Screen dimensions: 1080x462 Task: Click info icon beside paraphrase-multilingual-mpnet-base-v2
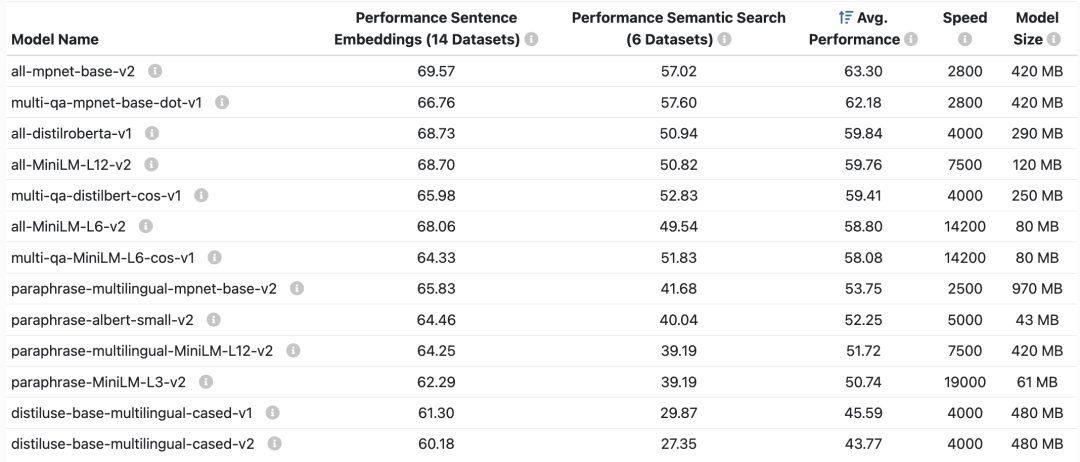point(297,289)
